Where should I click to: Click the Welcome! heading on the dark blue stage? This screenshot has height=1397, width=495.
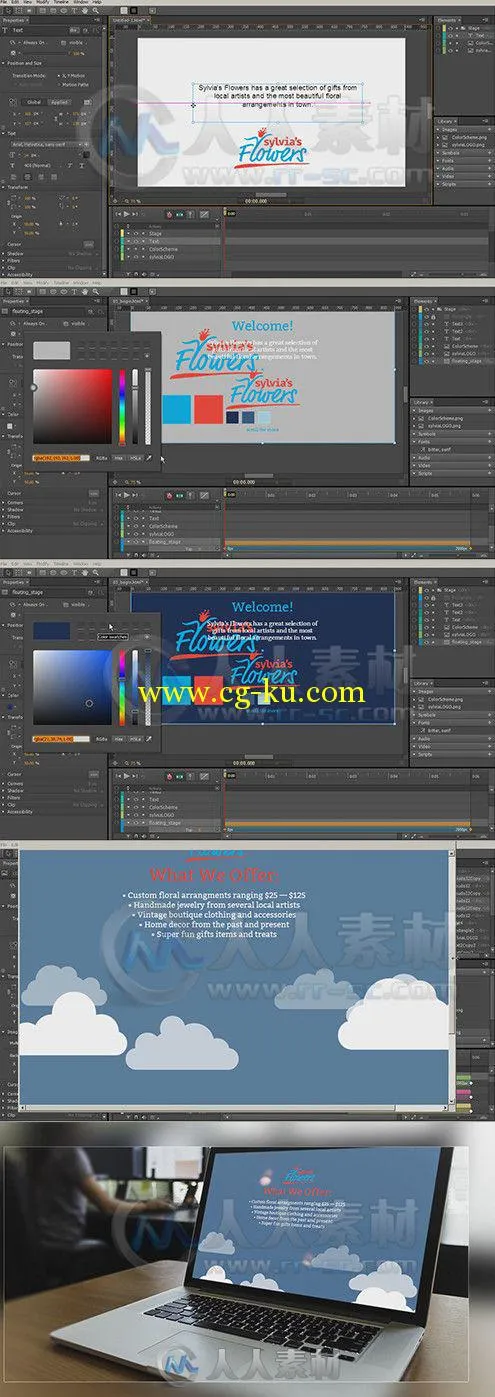pyautogui.click(x=262, y=606)
